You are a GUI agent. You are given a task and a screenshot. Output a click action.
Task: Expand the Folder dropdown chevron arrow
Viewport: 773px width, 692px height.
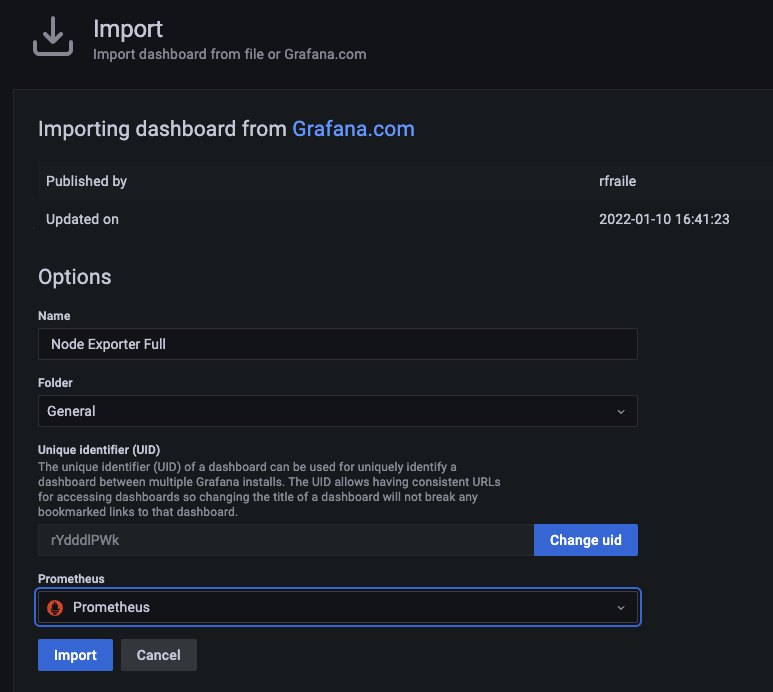click(621, 412)
